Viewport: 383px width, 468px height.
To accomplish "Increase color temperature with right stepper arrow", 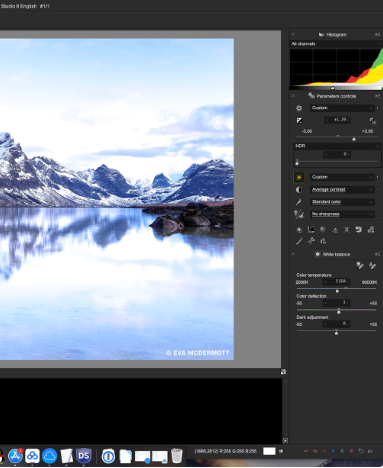I will tap(348, 282).
